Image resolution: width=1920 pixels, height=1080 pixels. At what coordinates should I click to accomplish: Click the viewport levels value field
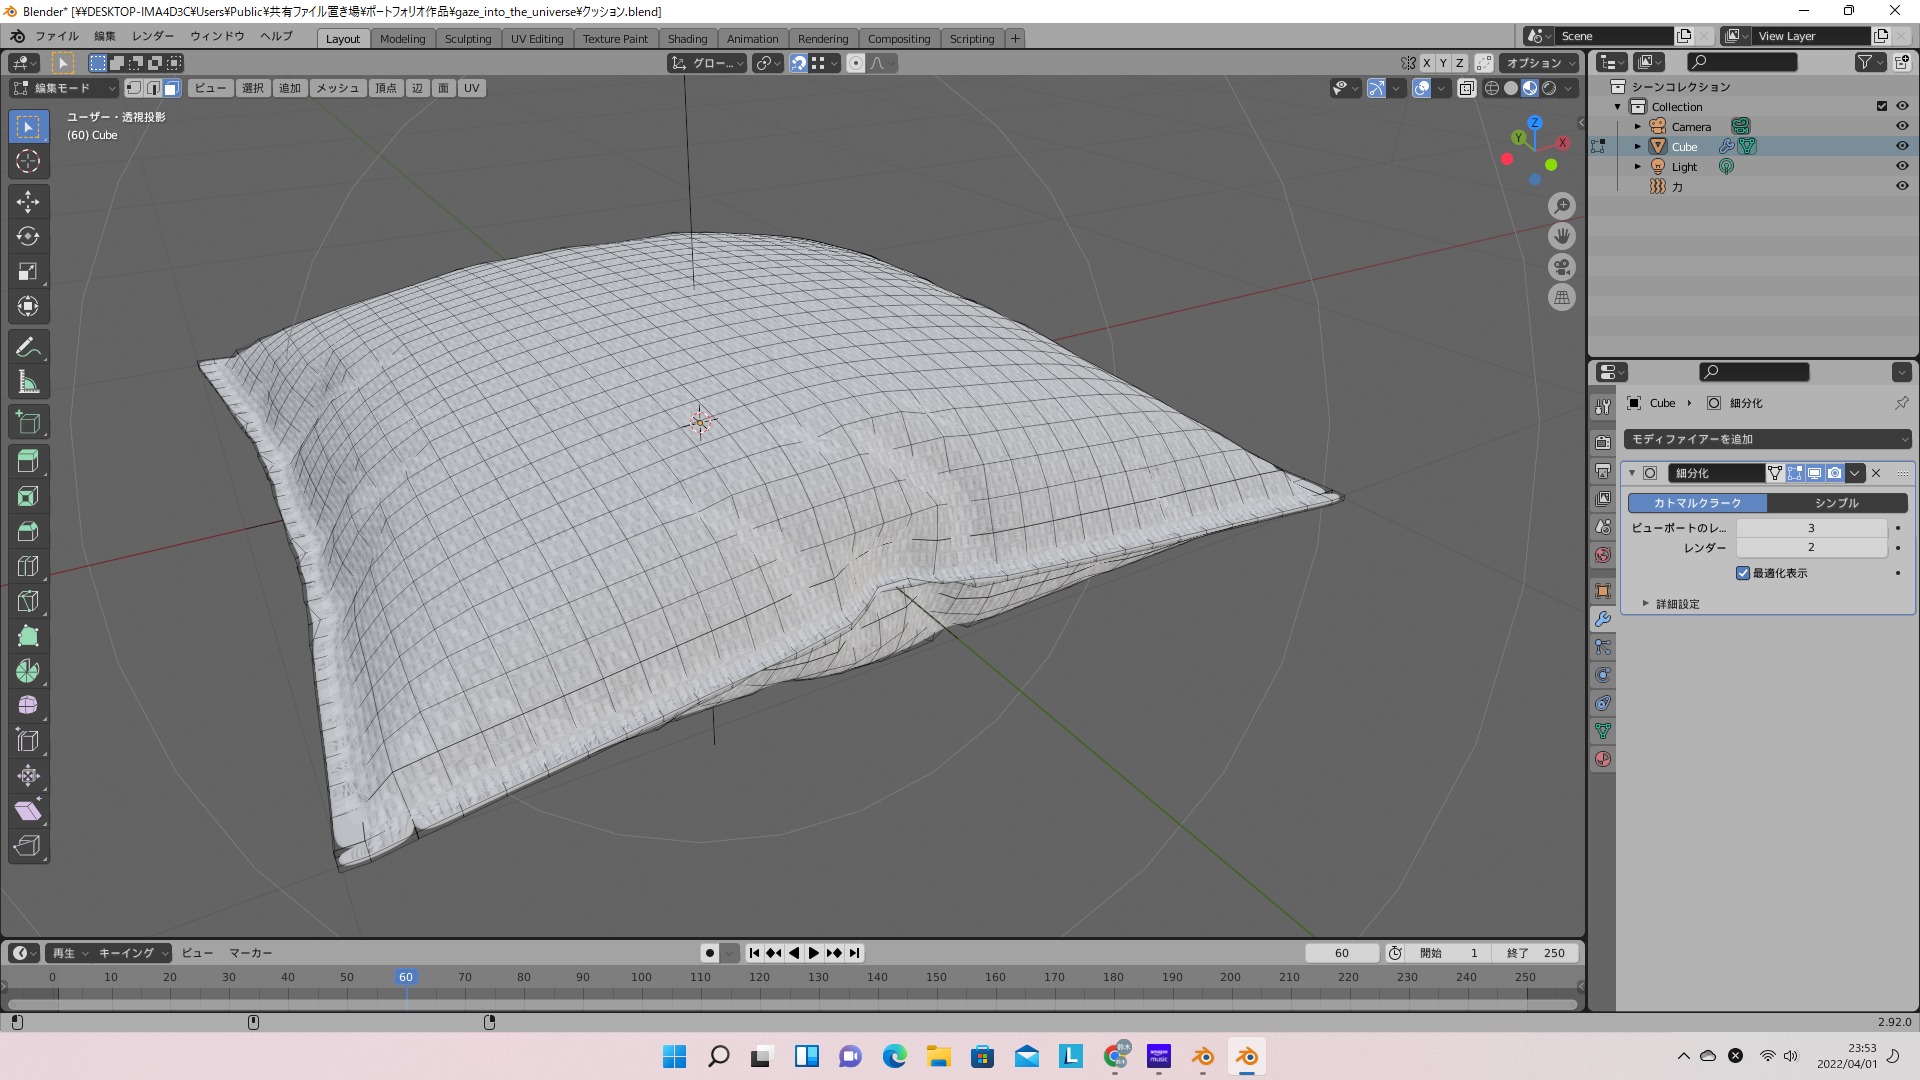(x=1810, y=528)
